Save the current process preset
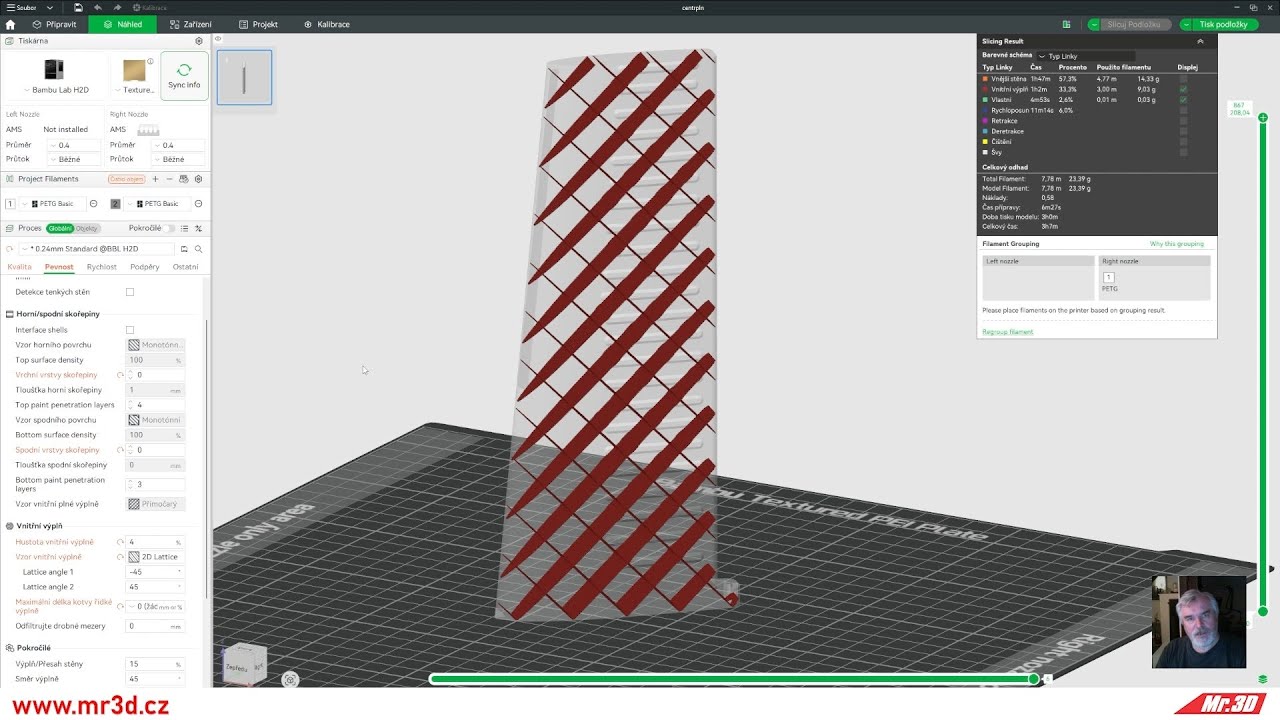This screenshot has height=720, width=1280. click(x=184, y=249)
